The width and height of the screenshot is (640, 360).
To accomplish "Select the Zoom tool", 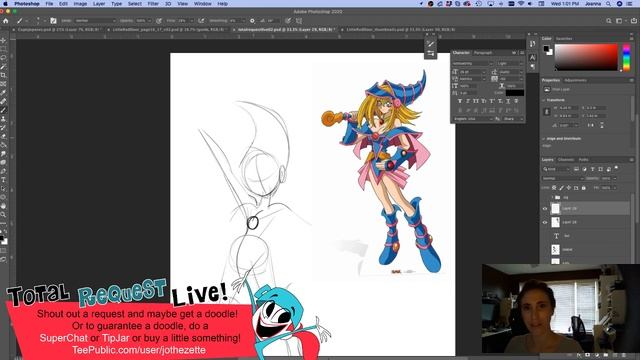I will [3, 215].
